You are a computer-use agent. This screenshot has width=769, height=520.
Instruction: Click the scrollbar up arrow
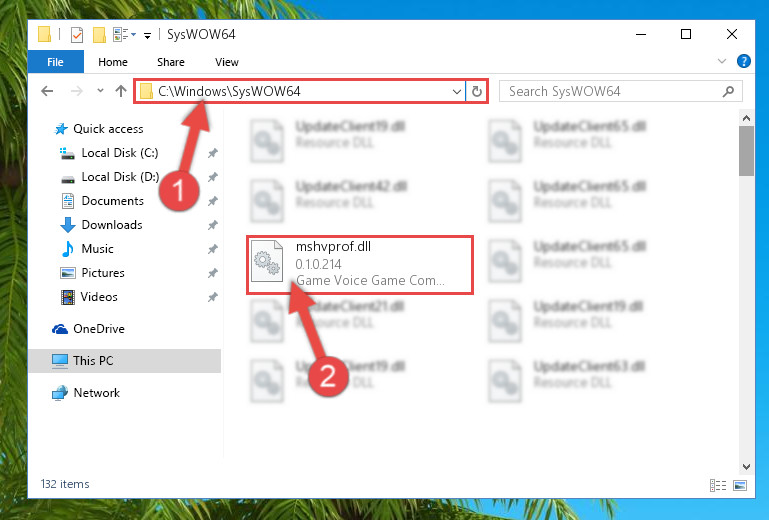click(x=746, y=118)
